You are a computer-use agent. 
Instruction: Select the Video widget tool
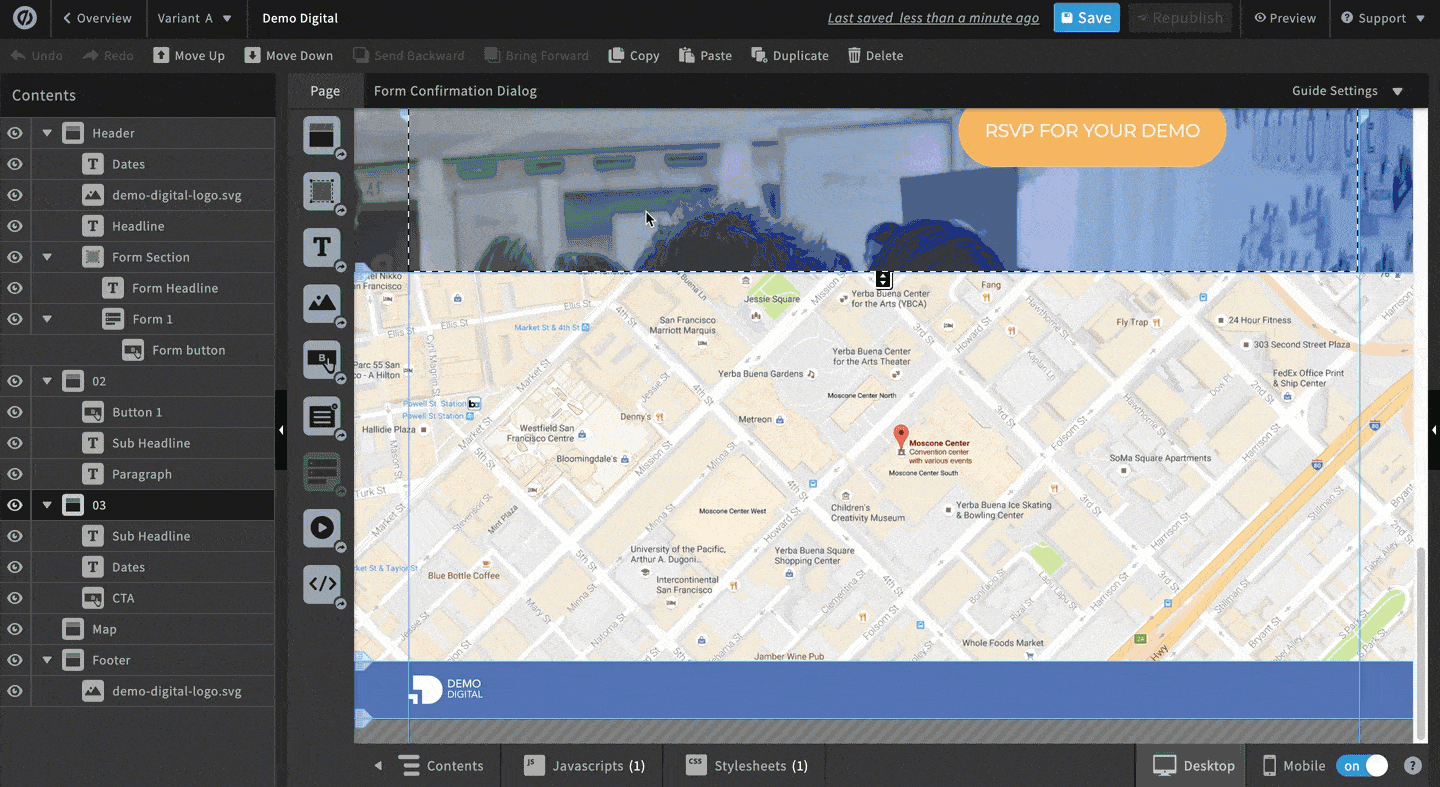point(322,527)
